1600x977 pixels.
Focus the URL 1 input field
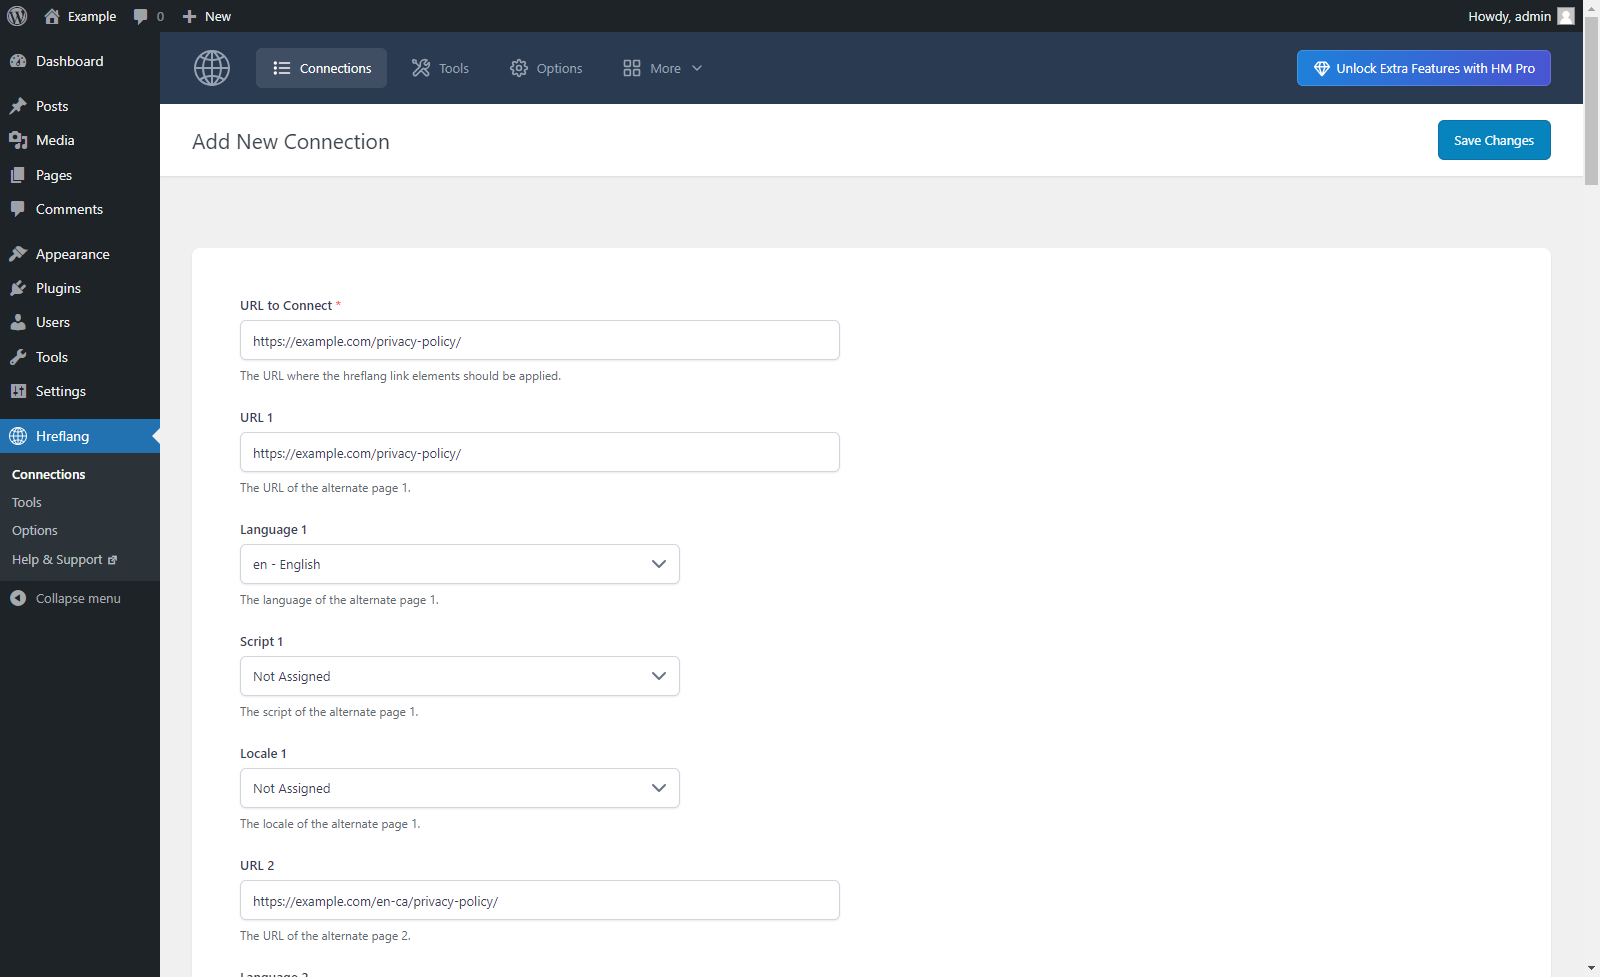point(540,452)
